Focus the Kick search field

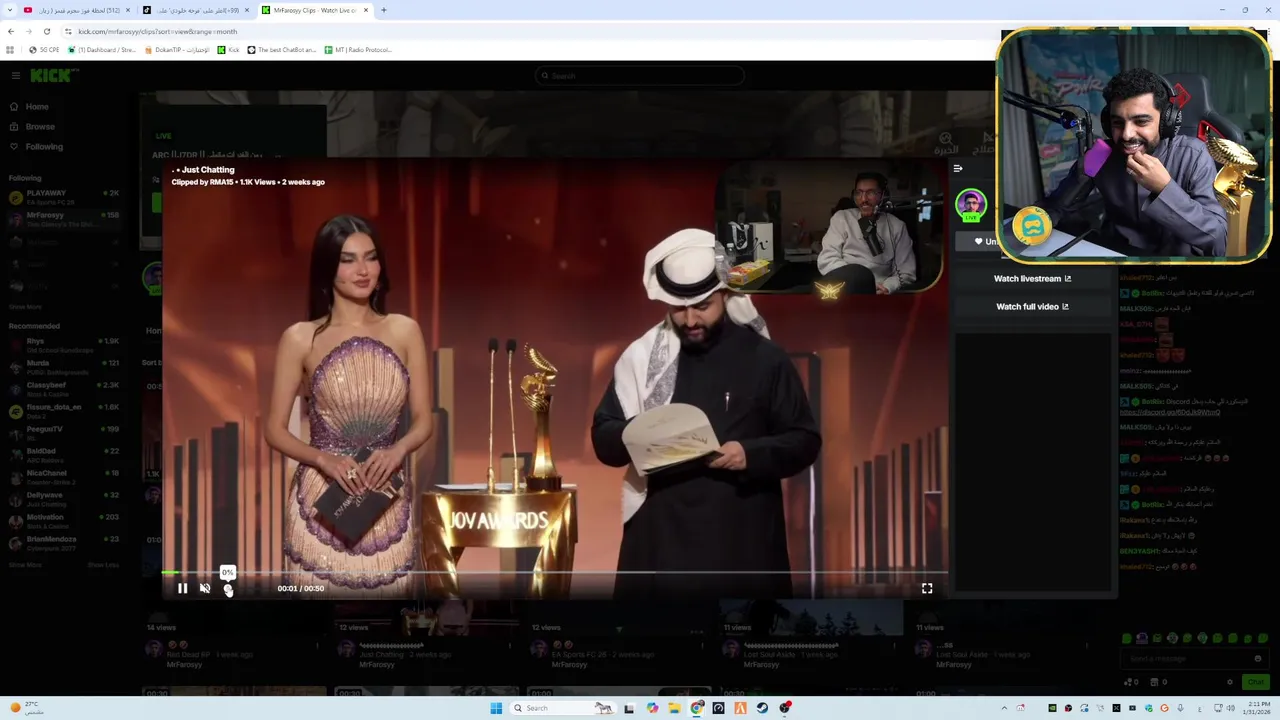coord(640,76)
